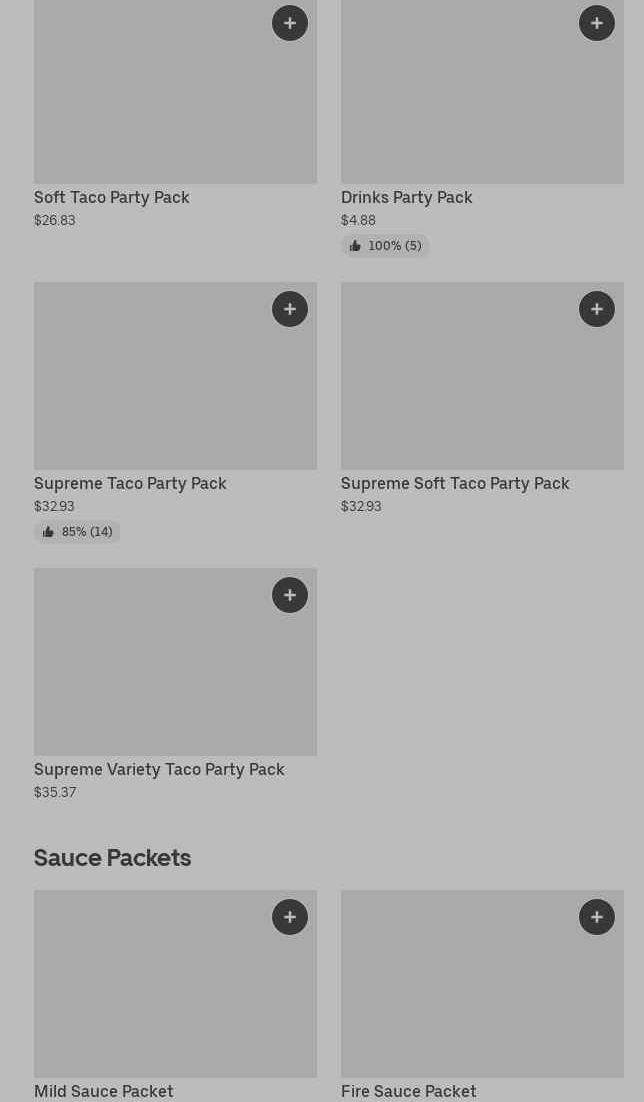Add Supreme Taco Party Pack to cart
Image resolution: width=644 pixels, height=1102 pixels.
(x=290, y=309)
